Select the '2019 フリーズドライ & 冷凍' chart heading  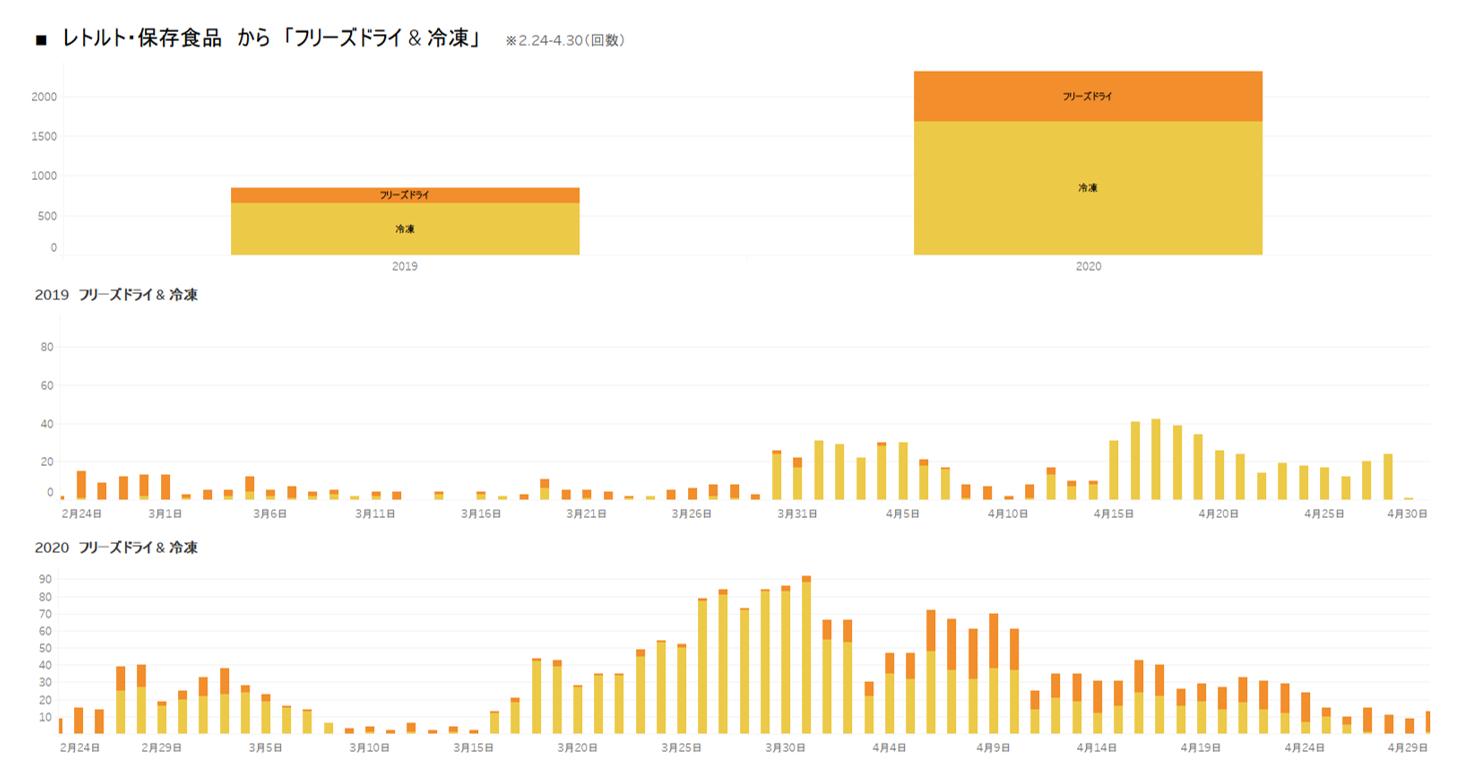[x=116, y=295]
